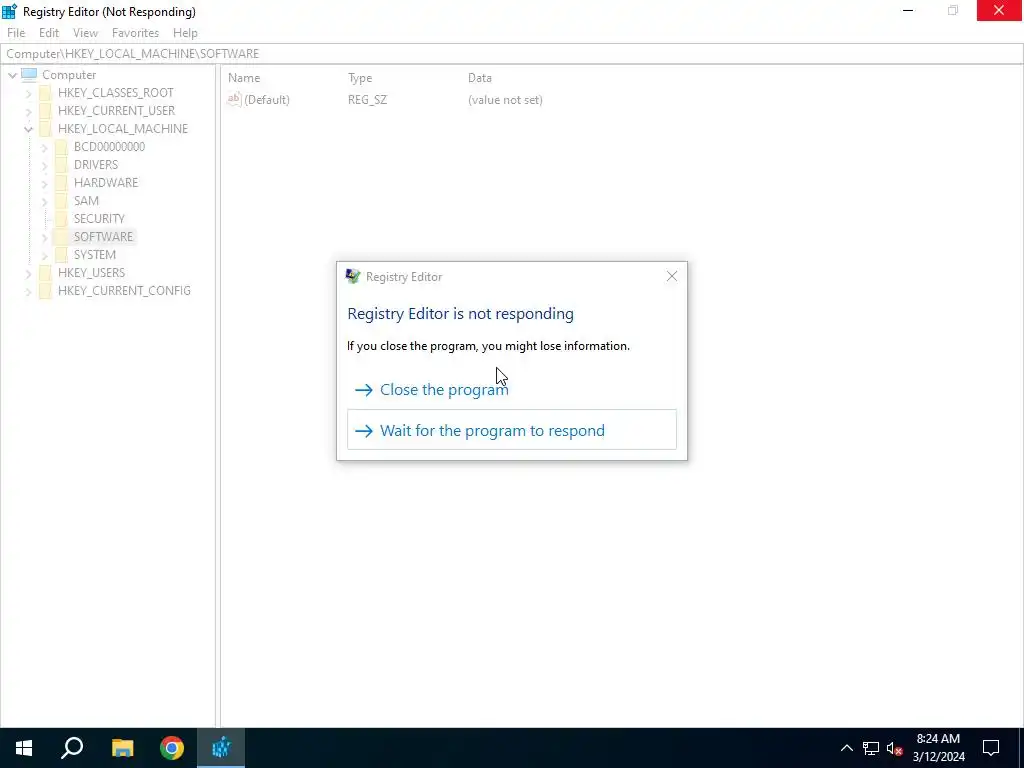Screen dimensions: 1024x768
Task: Open the Edit menu
Action: pos(49,33)
